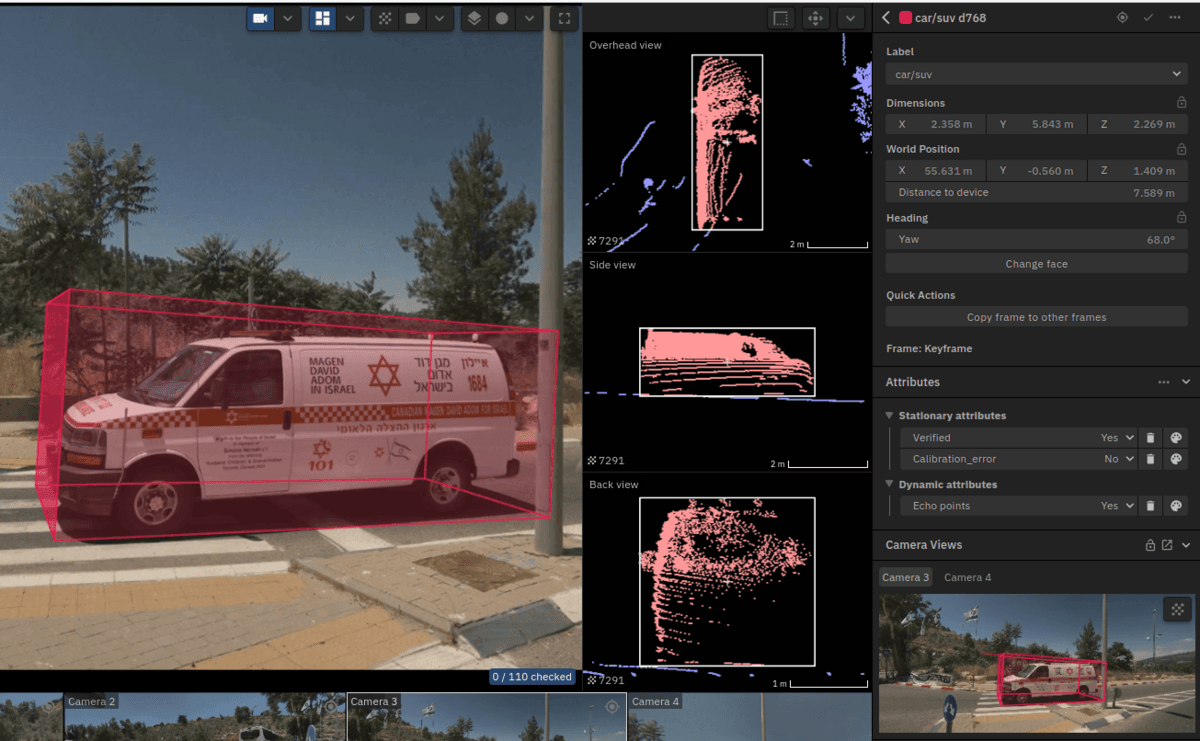Screen dimensions: 1200x741
Task: Open the camera mode dropdown arrow
Action: coord(288,18)
